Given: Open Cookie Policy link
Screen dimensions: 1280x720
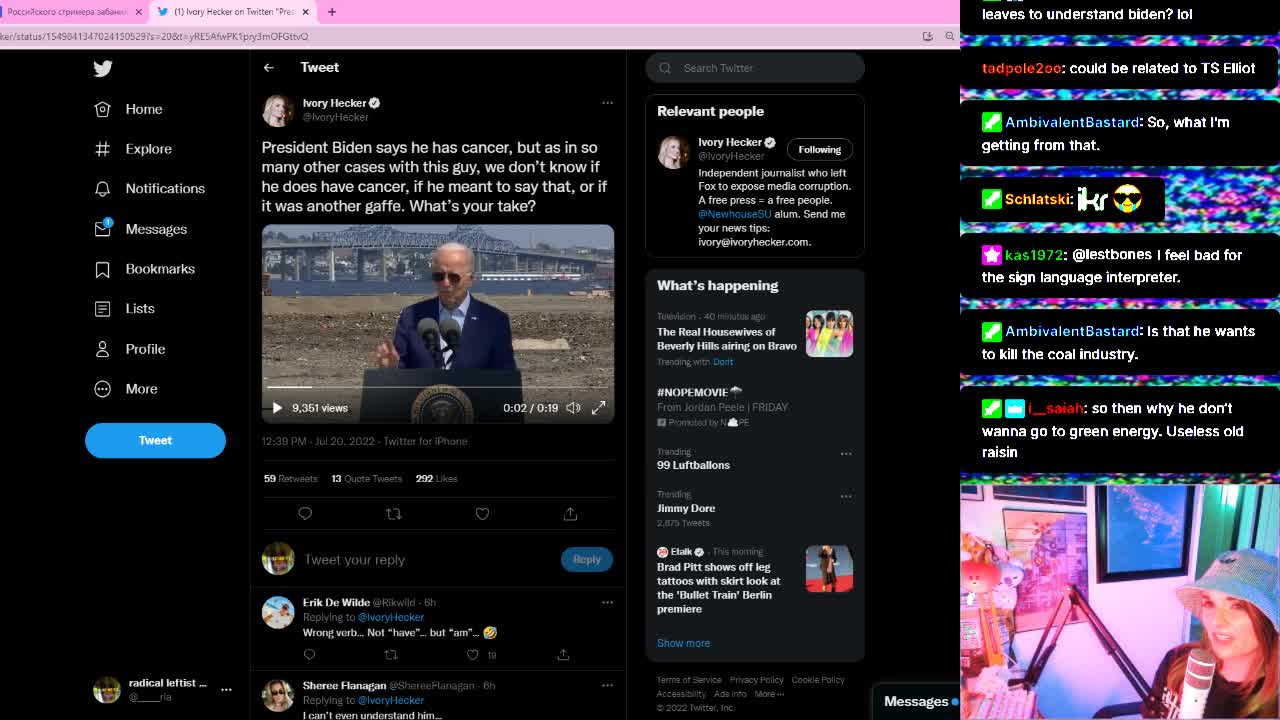Looking at the screenshot, I should [x=818, y=680].
